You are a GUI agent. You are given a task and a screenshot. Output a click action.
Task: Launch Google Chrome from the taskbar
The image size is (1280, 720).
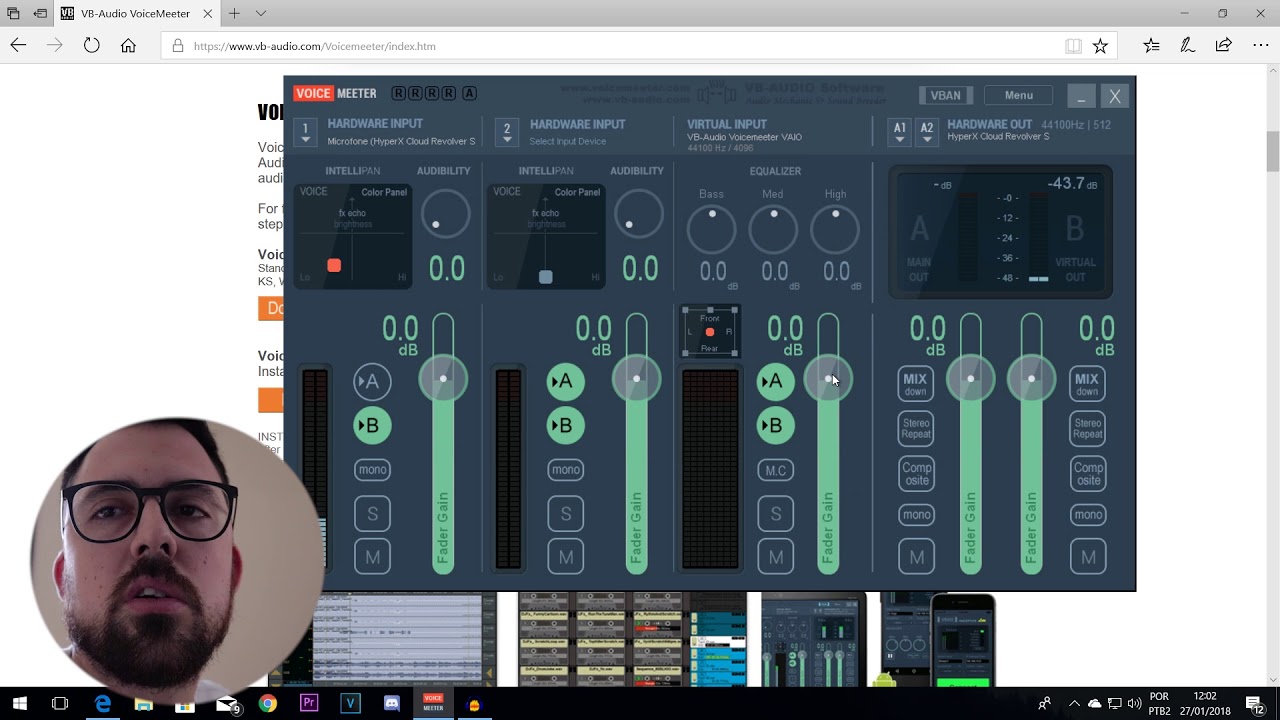pyautogui.click(x=267, y=704)
